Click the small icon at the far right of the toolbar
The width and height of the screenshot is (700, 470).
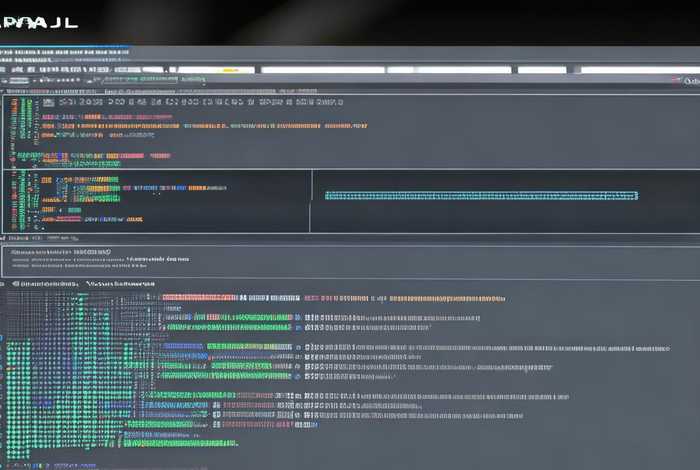[x=690, y=82]
